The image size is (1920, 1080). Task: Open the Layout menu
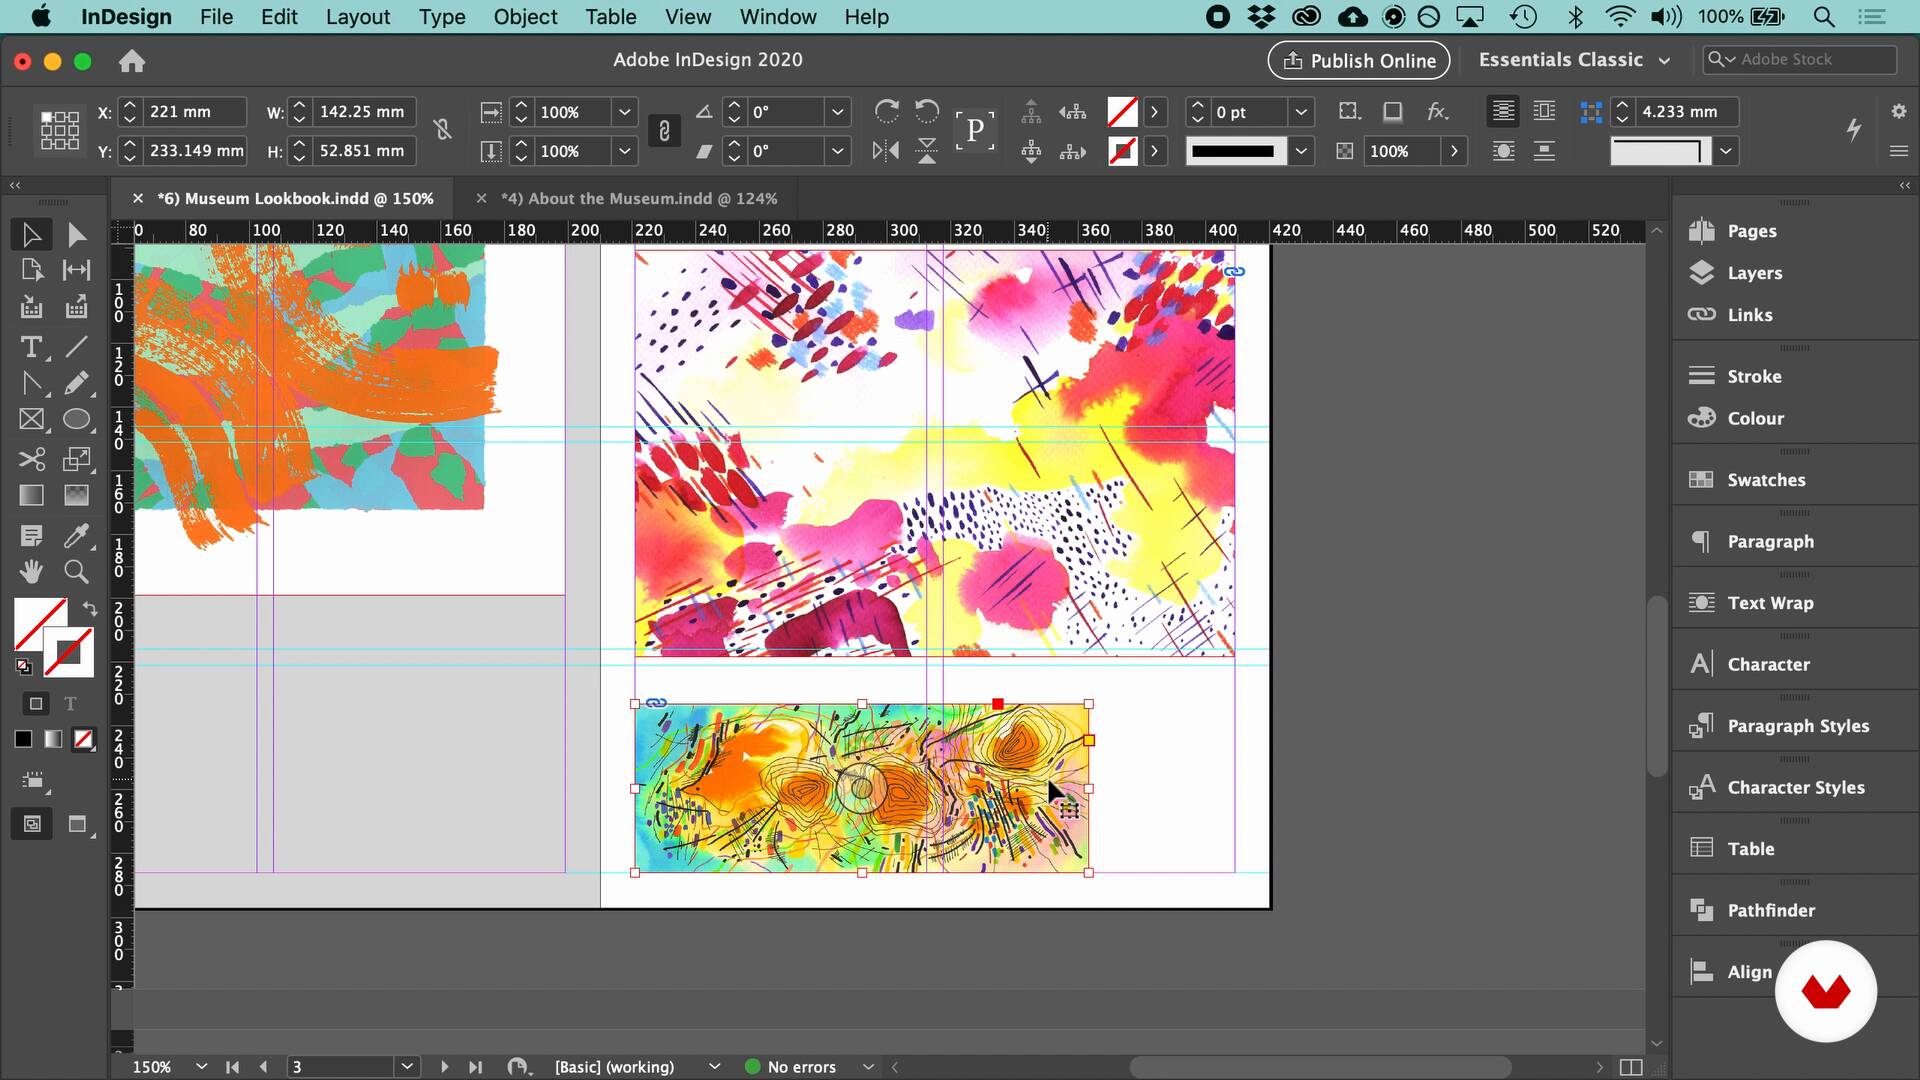[358, 17]
